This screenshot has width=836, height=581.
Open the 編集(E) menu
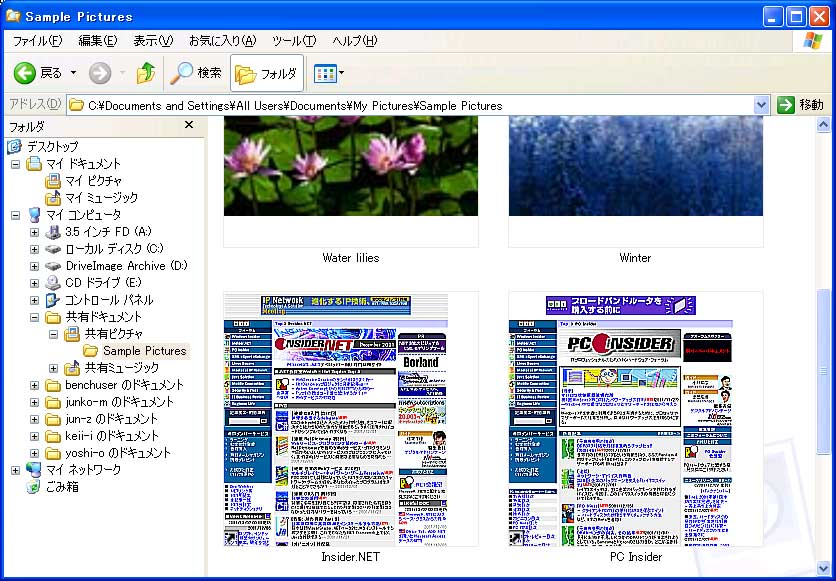click(98, 41)
